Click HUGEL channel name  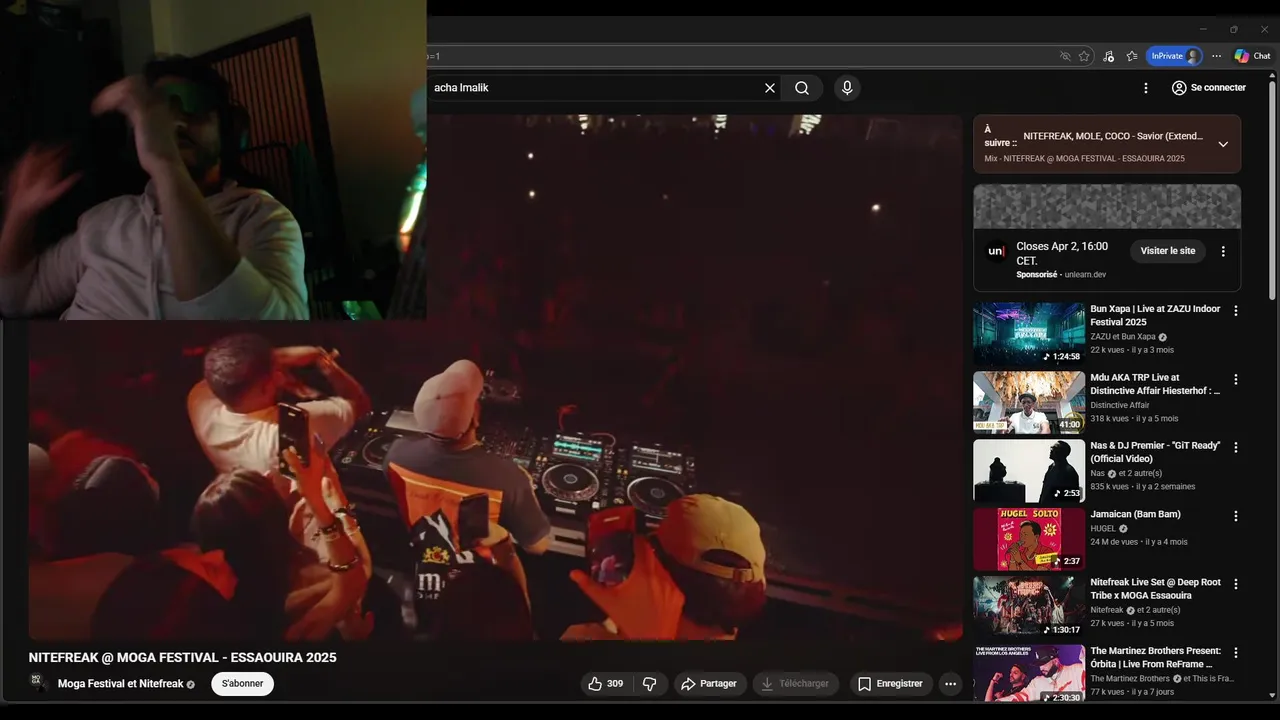click(x=1103, y=528)
